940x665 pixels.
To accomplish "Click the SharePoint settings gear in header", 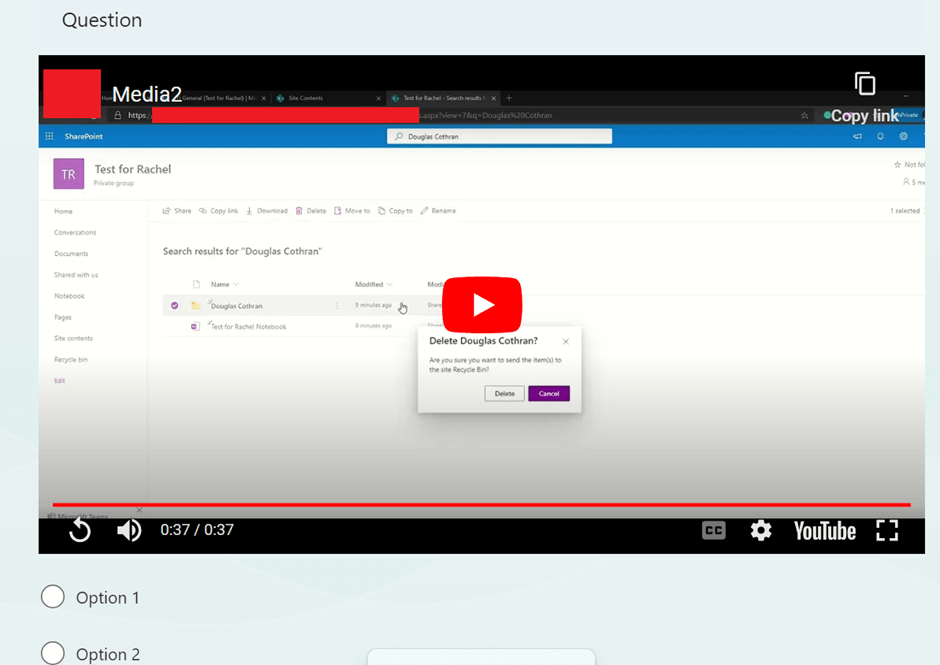I will point(903,136).
